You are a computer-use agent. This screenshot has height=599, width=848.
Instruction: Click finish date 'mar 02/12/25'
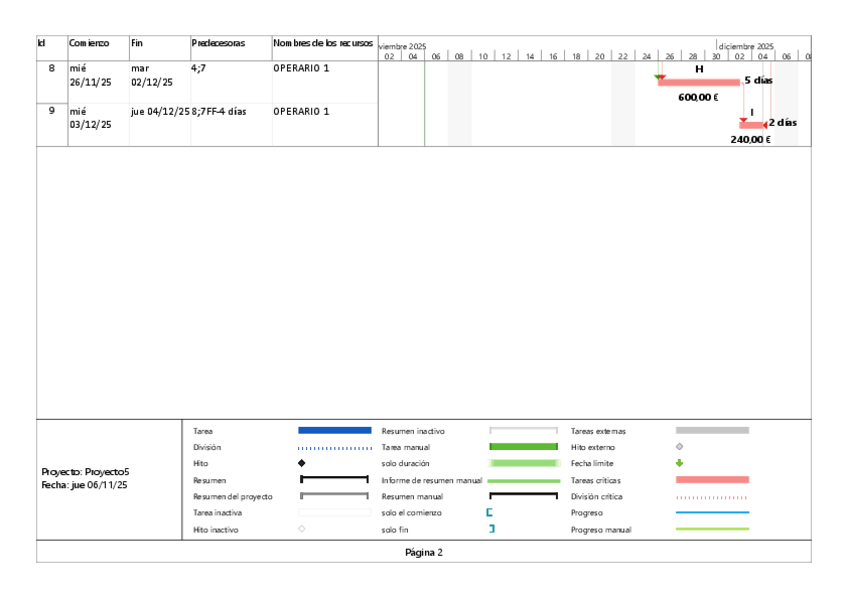pos(152,75)
